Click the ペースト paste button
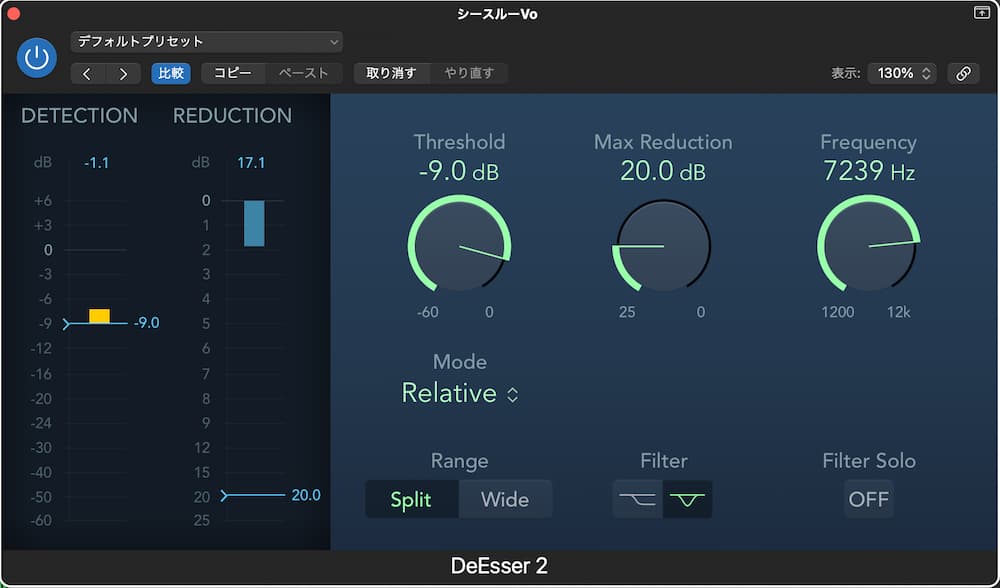This screenshot has height=588, width=1000. click(304, 73)
